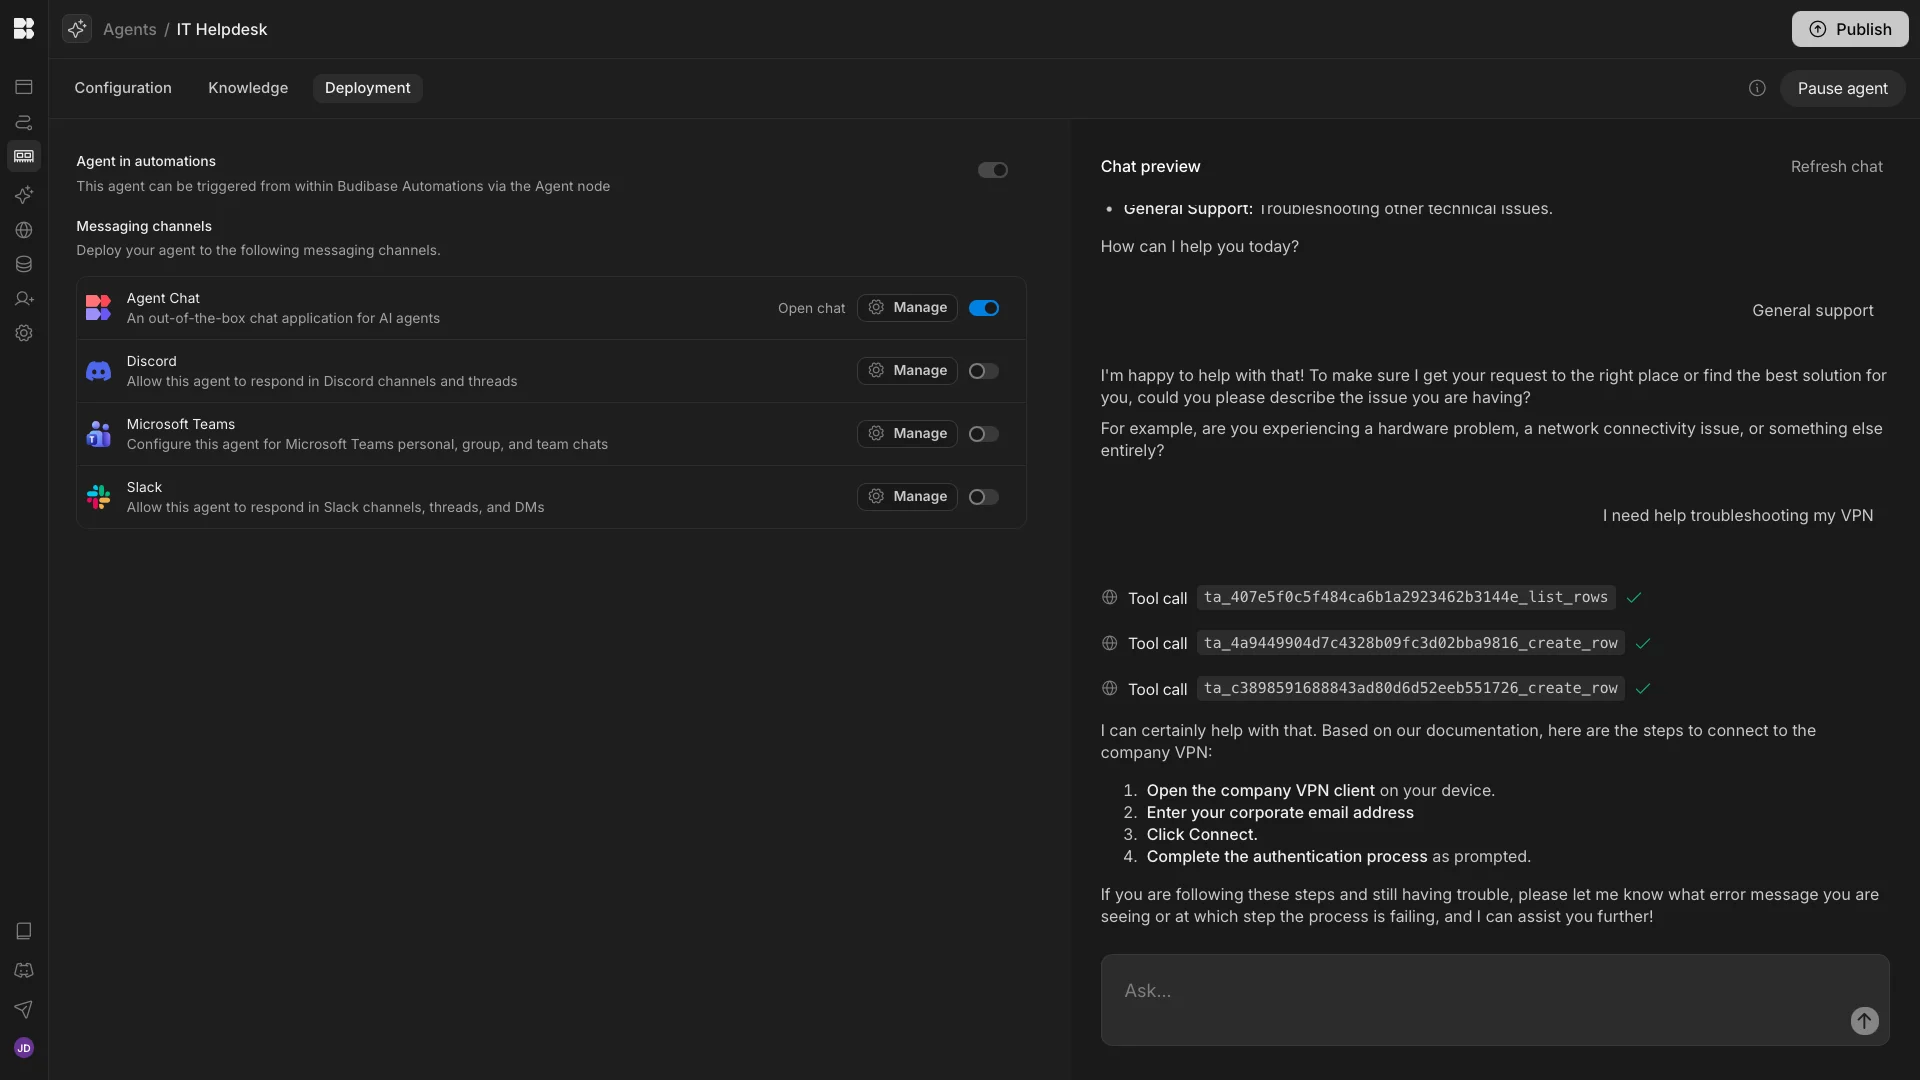Screen dimensions: 1920x1080
Task: Click the Discord icon in bottom sidebar
Action: point(24,970)
